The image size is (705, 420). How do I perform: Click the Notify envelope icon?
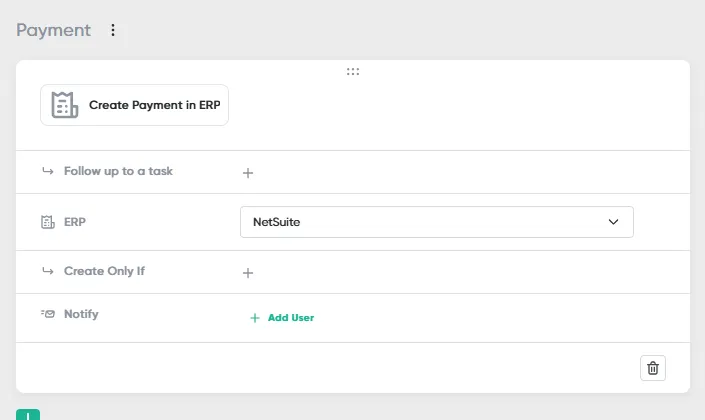tap(48, 313)
